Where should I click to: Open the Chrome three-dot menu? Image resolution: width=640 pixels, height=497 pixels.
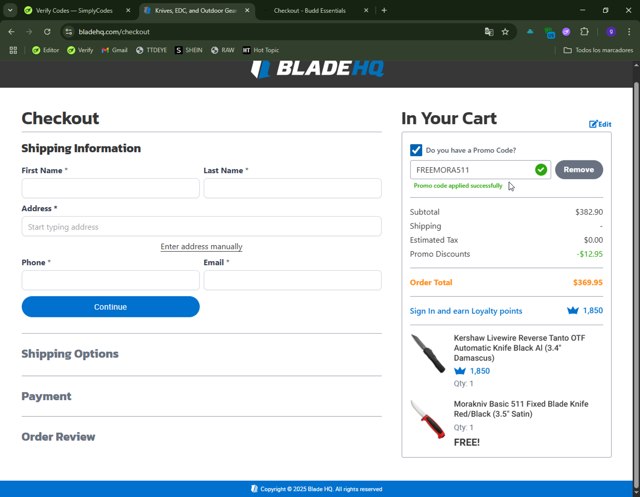click(629, 32)
